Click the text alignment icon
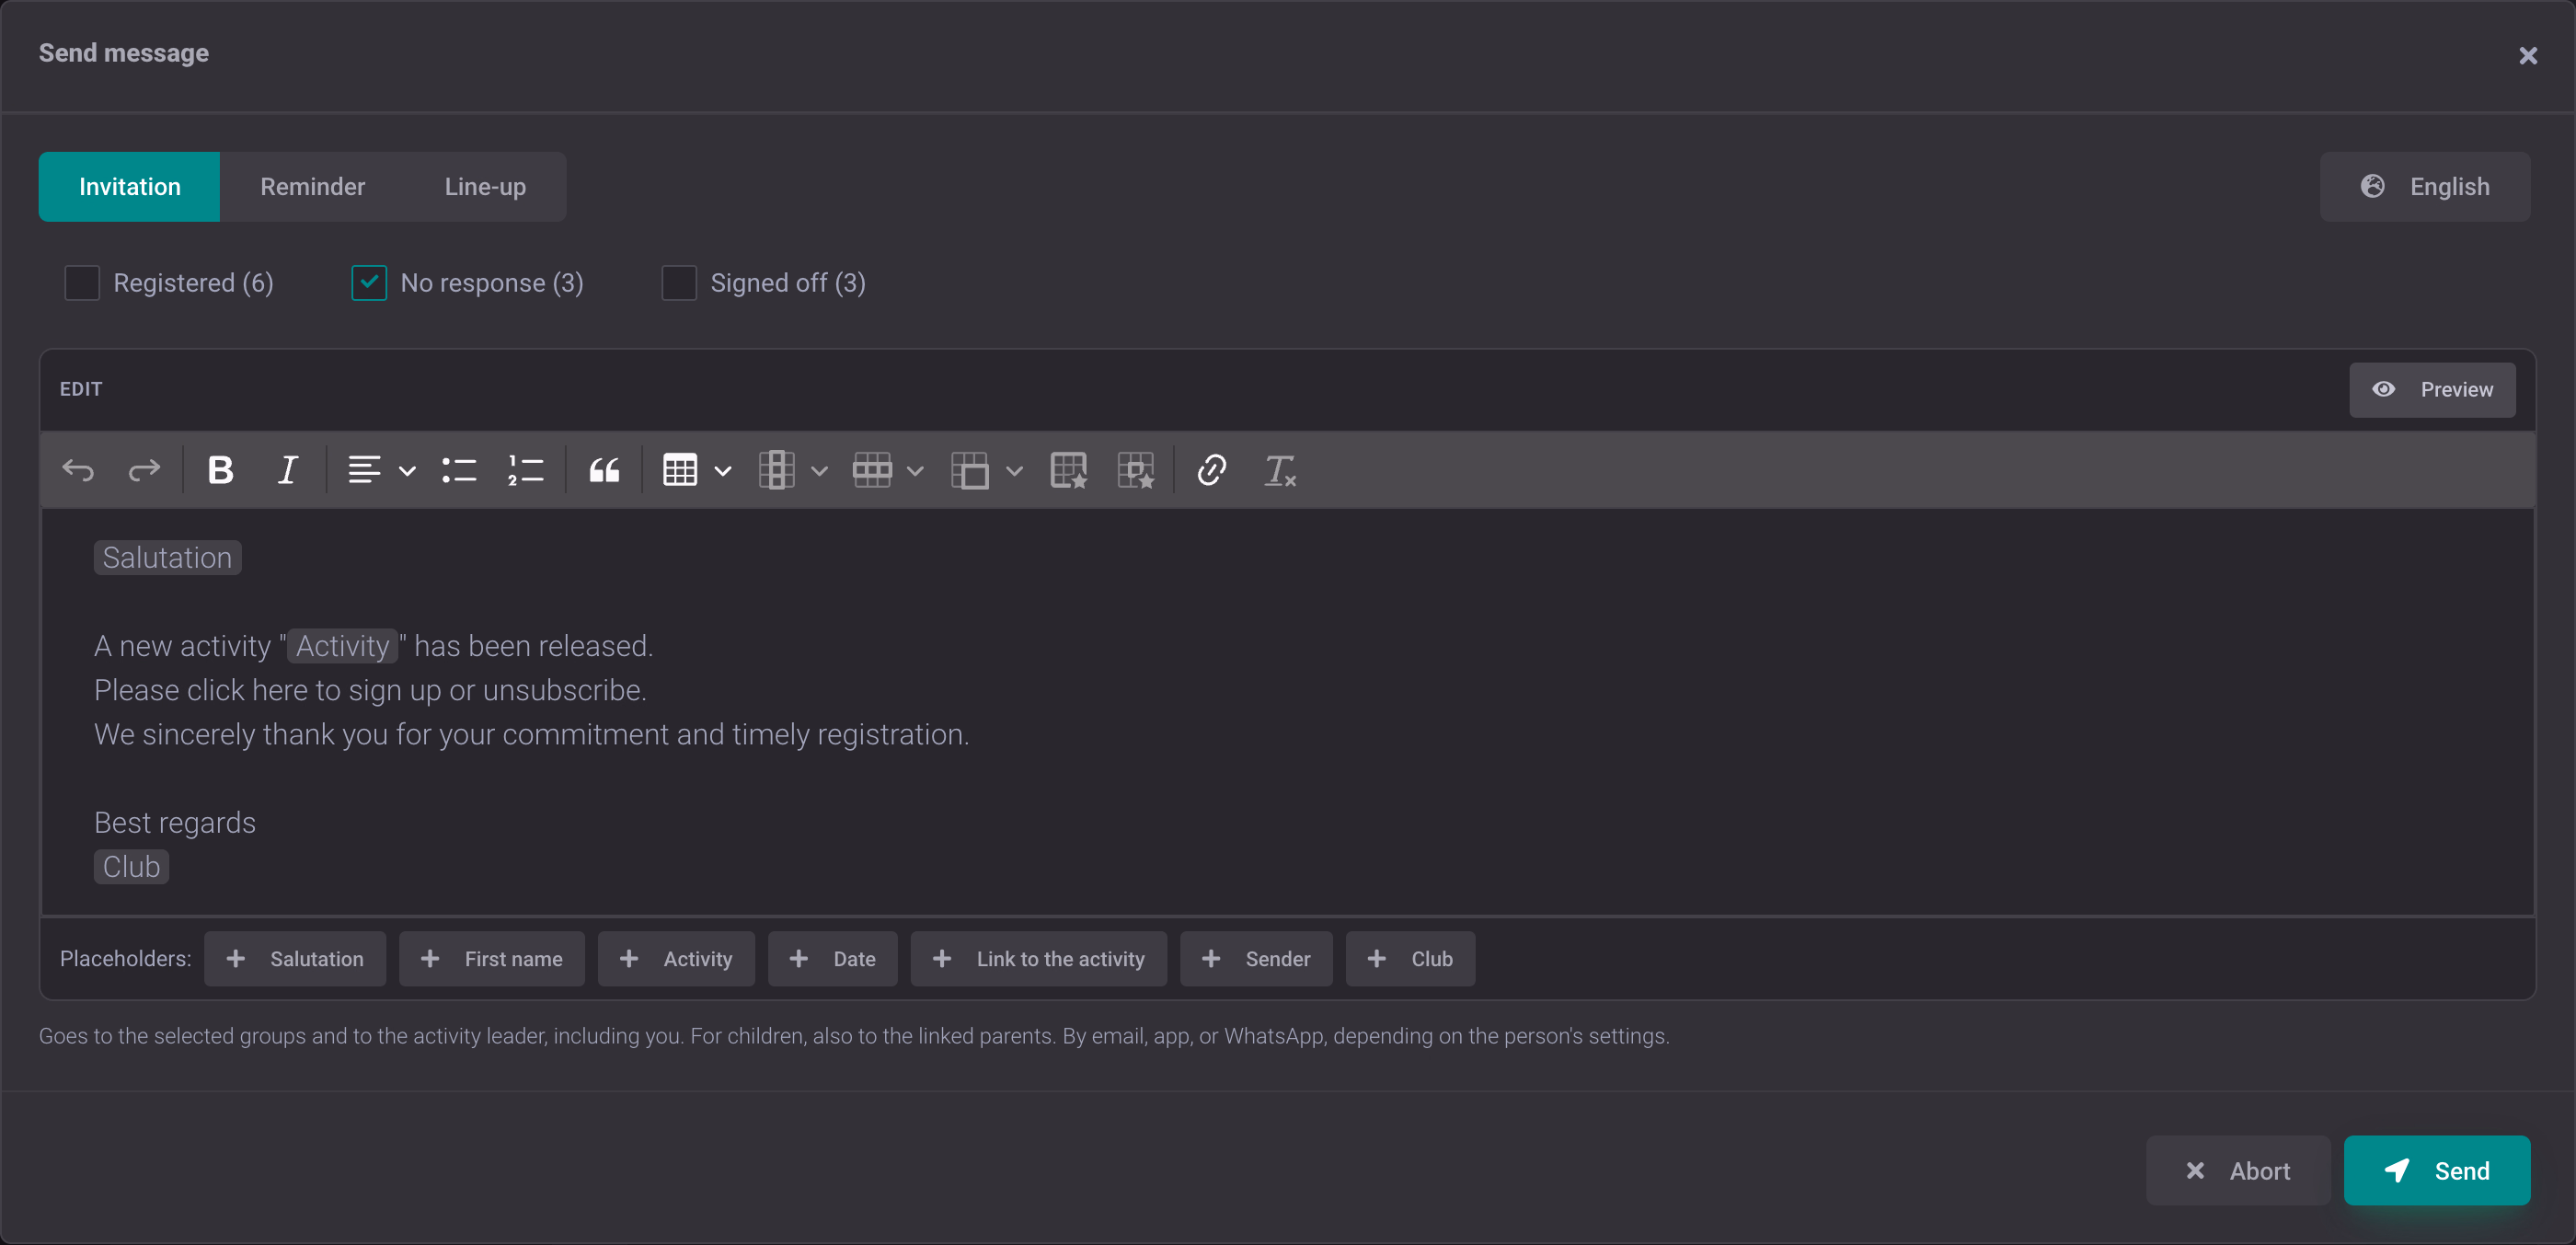Image resolution: width=2576 pixels, height=1245 pixels. point(364,470)
